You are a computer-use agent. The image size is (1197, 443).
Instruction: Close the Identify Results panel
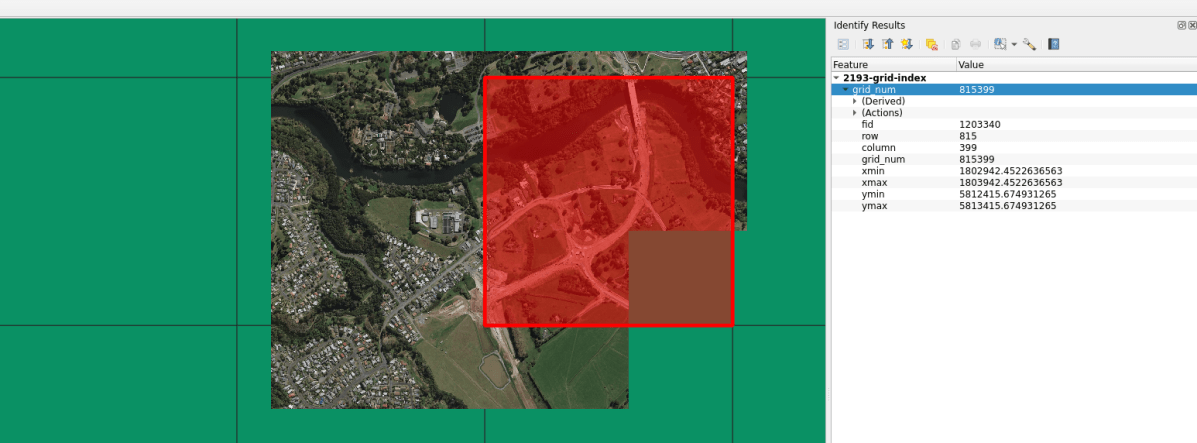coord(1191,25)
